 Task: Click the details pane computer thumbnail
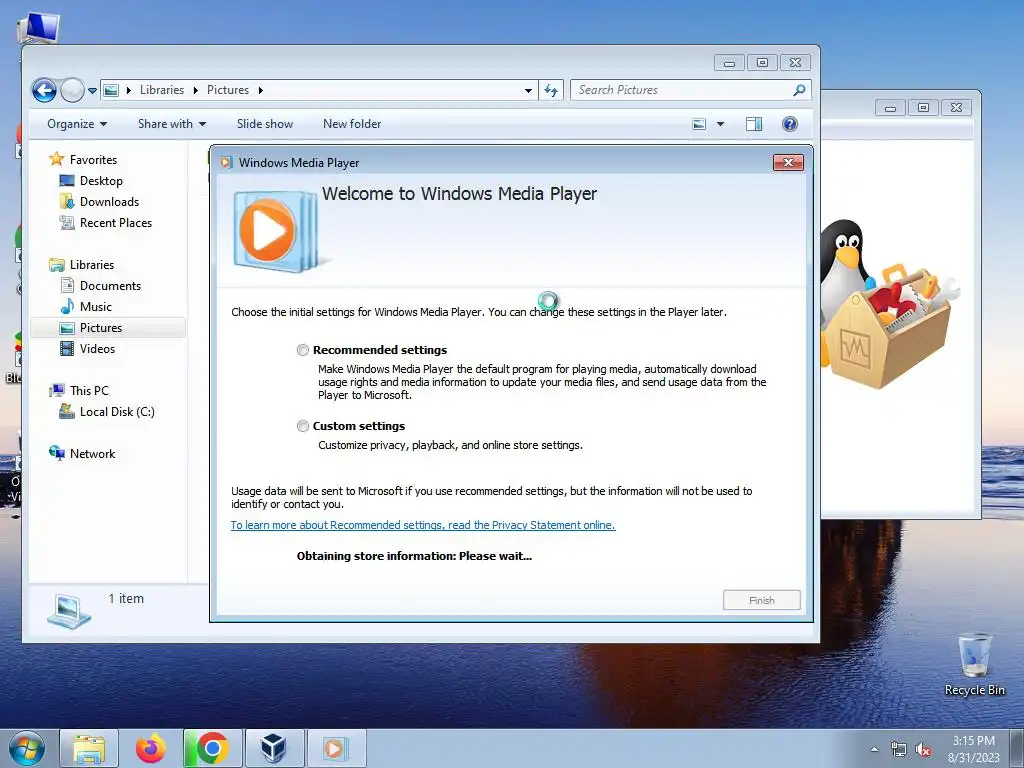coord(69,611)
